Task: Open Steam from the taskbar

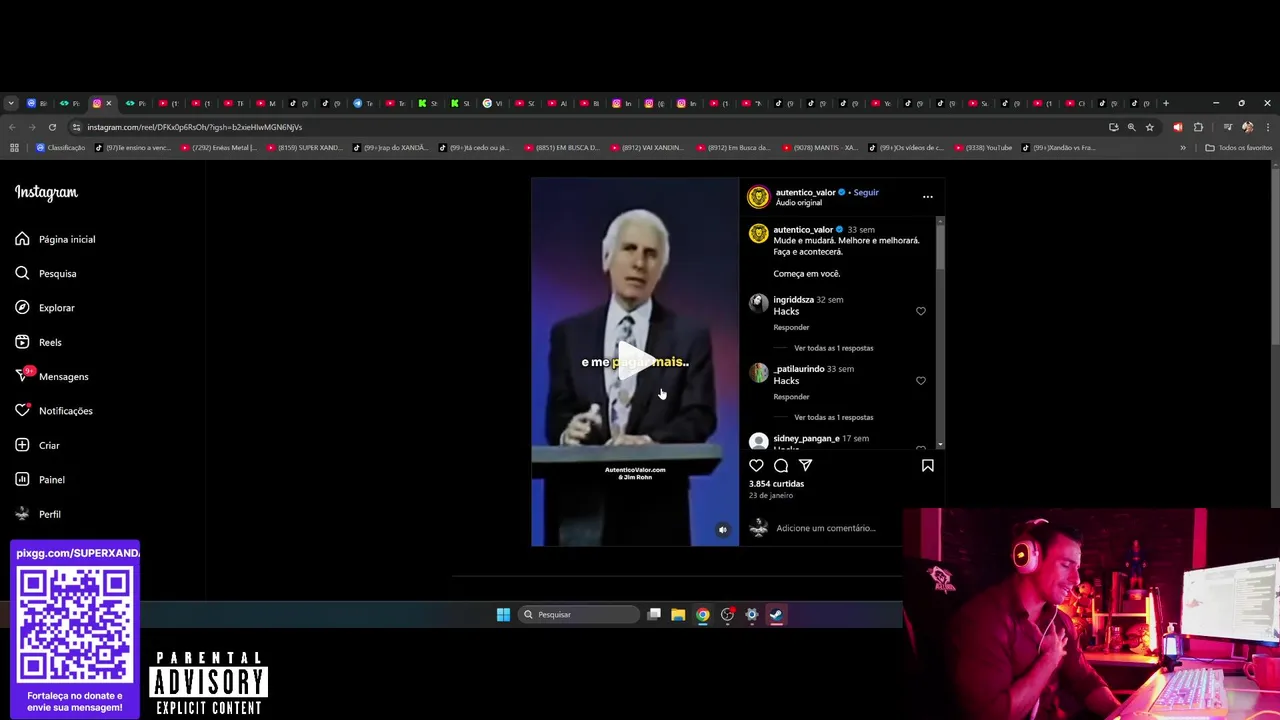Action: pyautogui.click(x=776, y=615)
